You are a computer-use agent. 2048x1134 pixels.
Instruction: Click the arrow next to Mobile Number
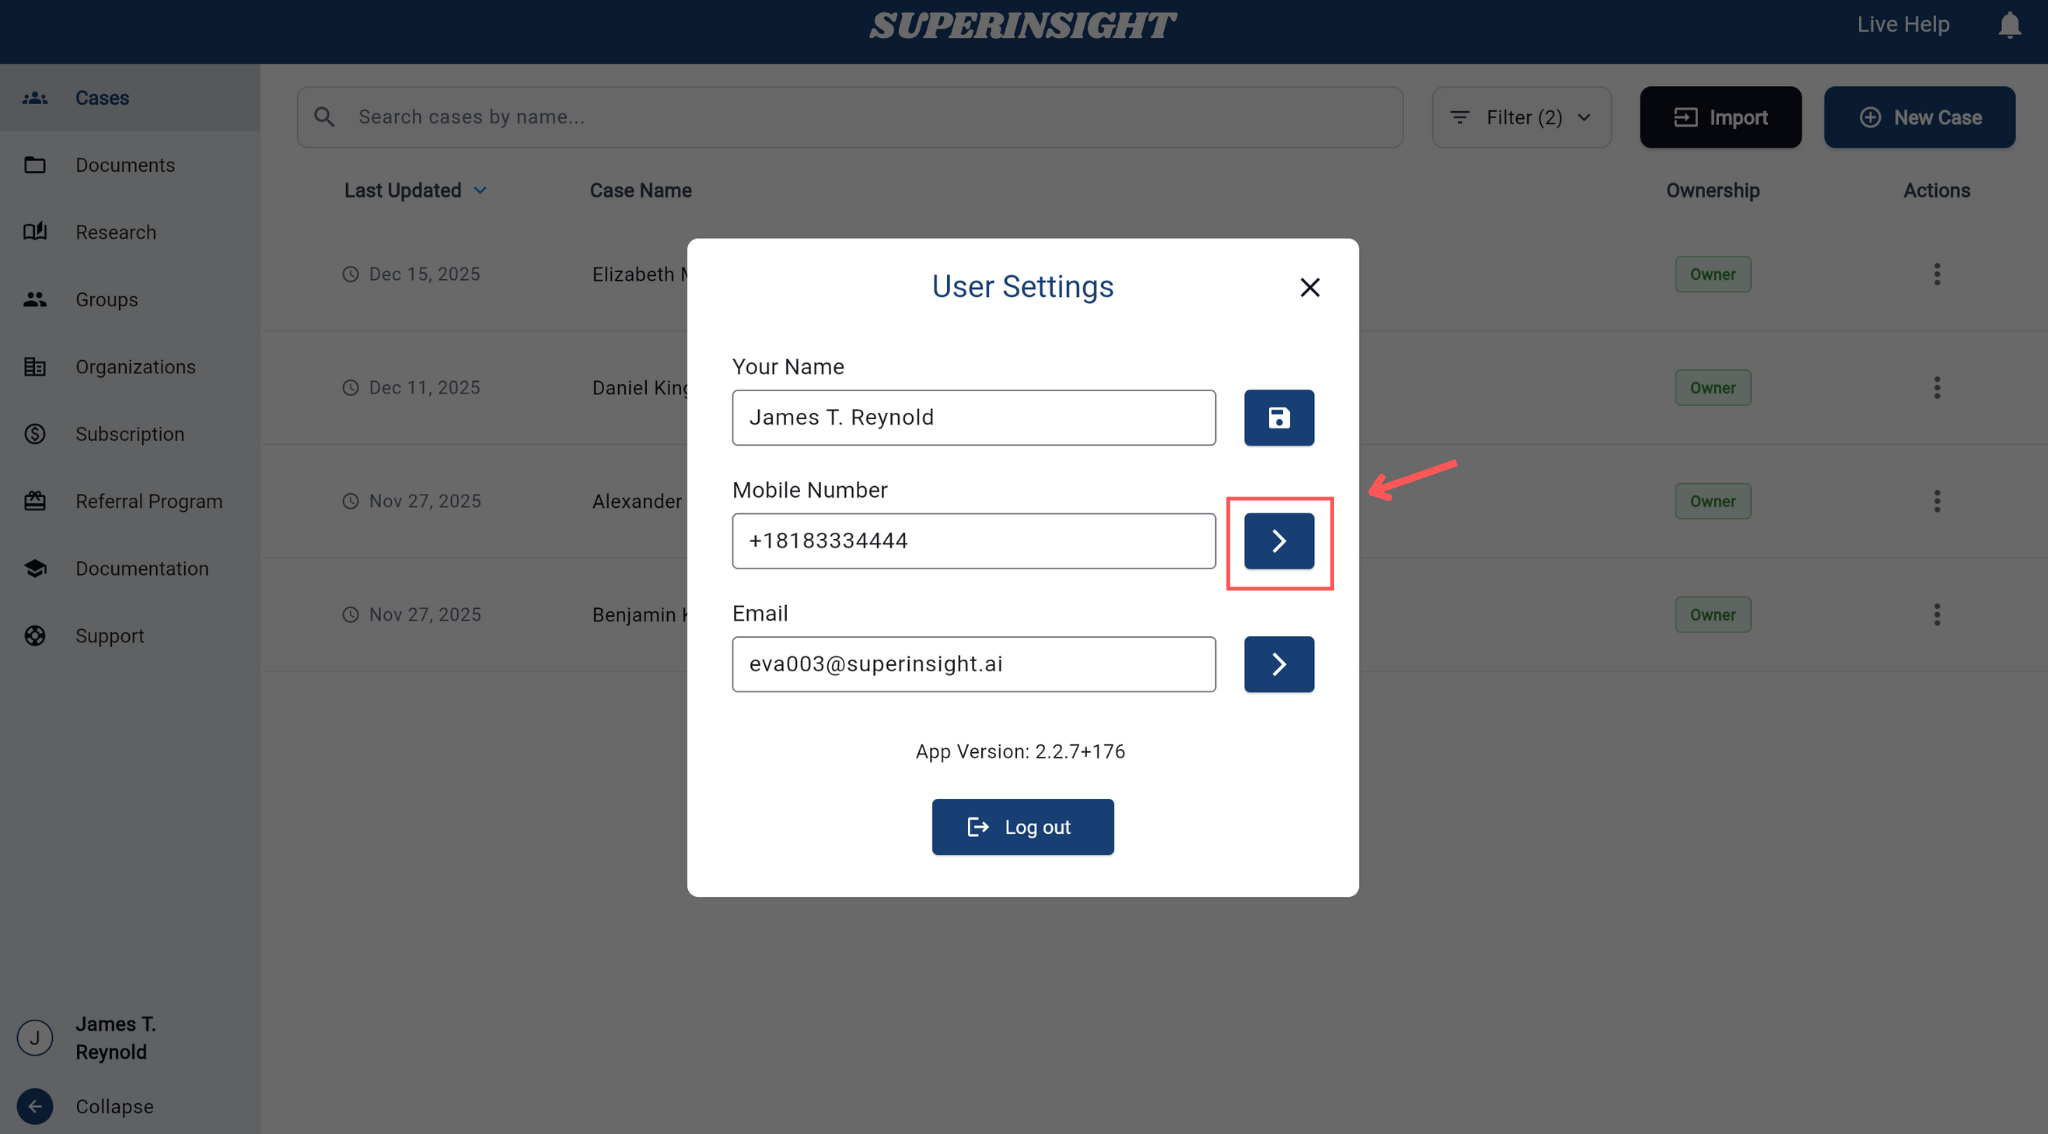tap(1278, 541)
